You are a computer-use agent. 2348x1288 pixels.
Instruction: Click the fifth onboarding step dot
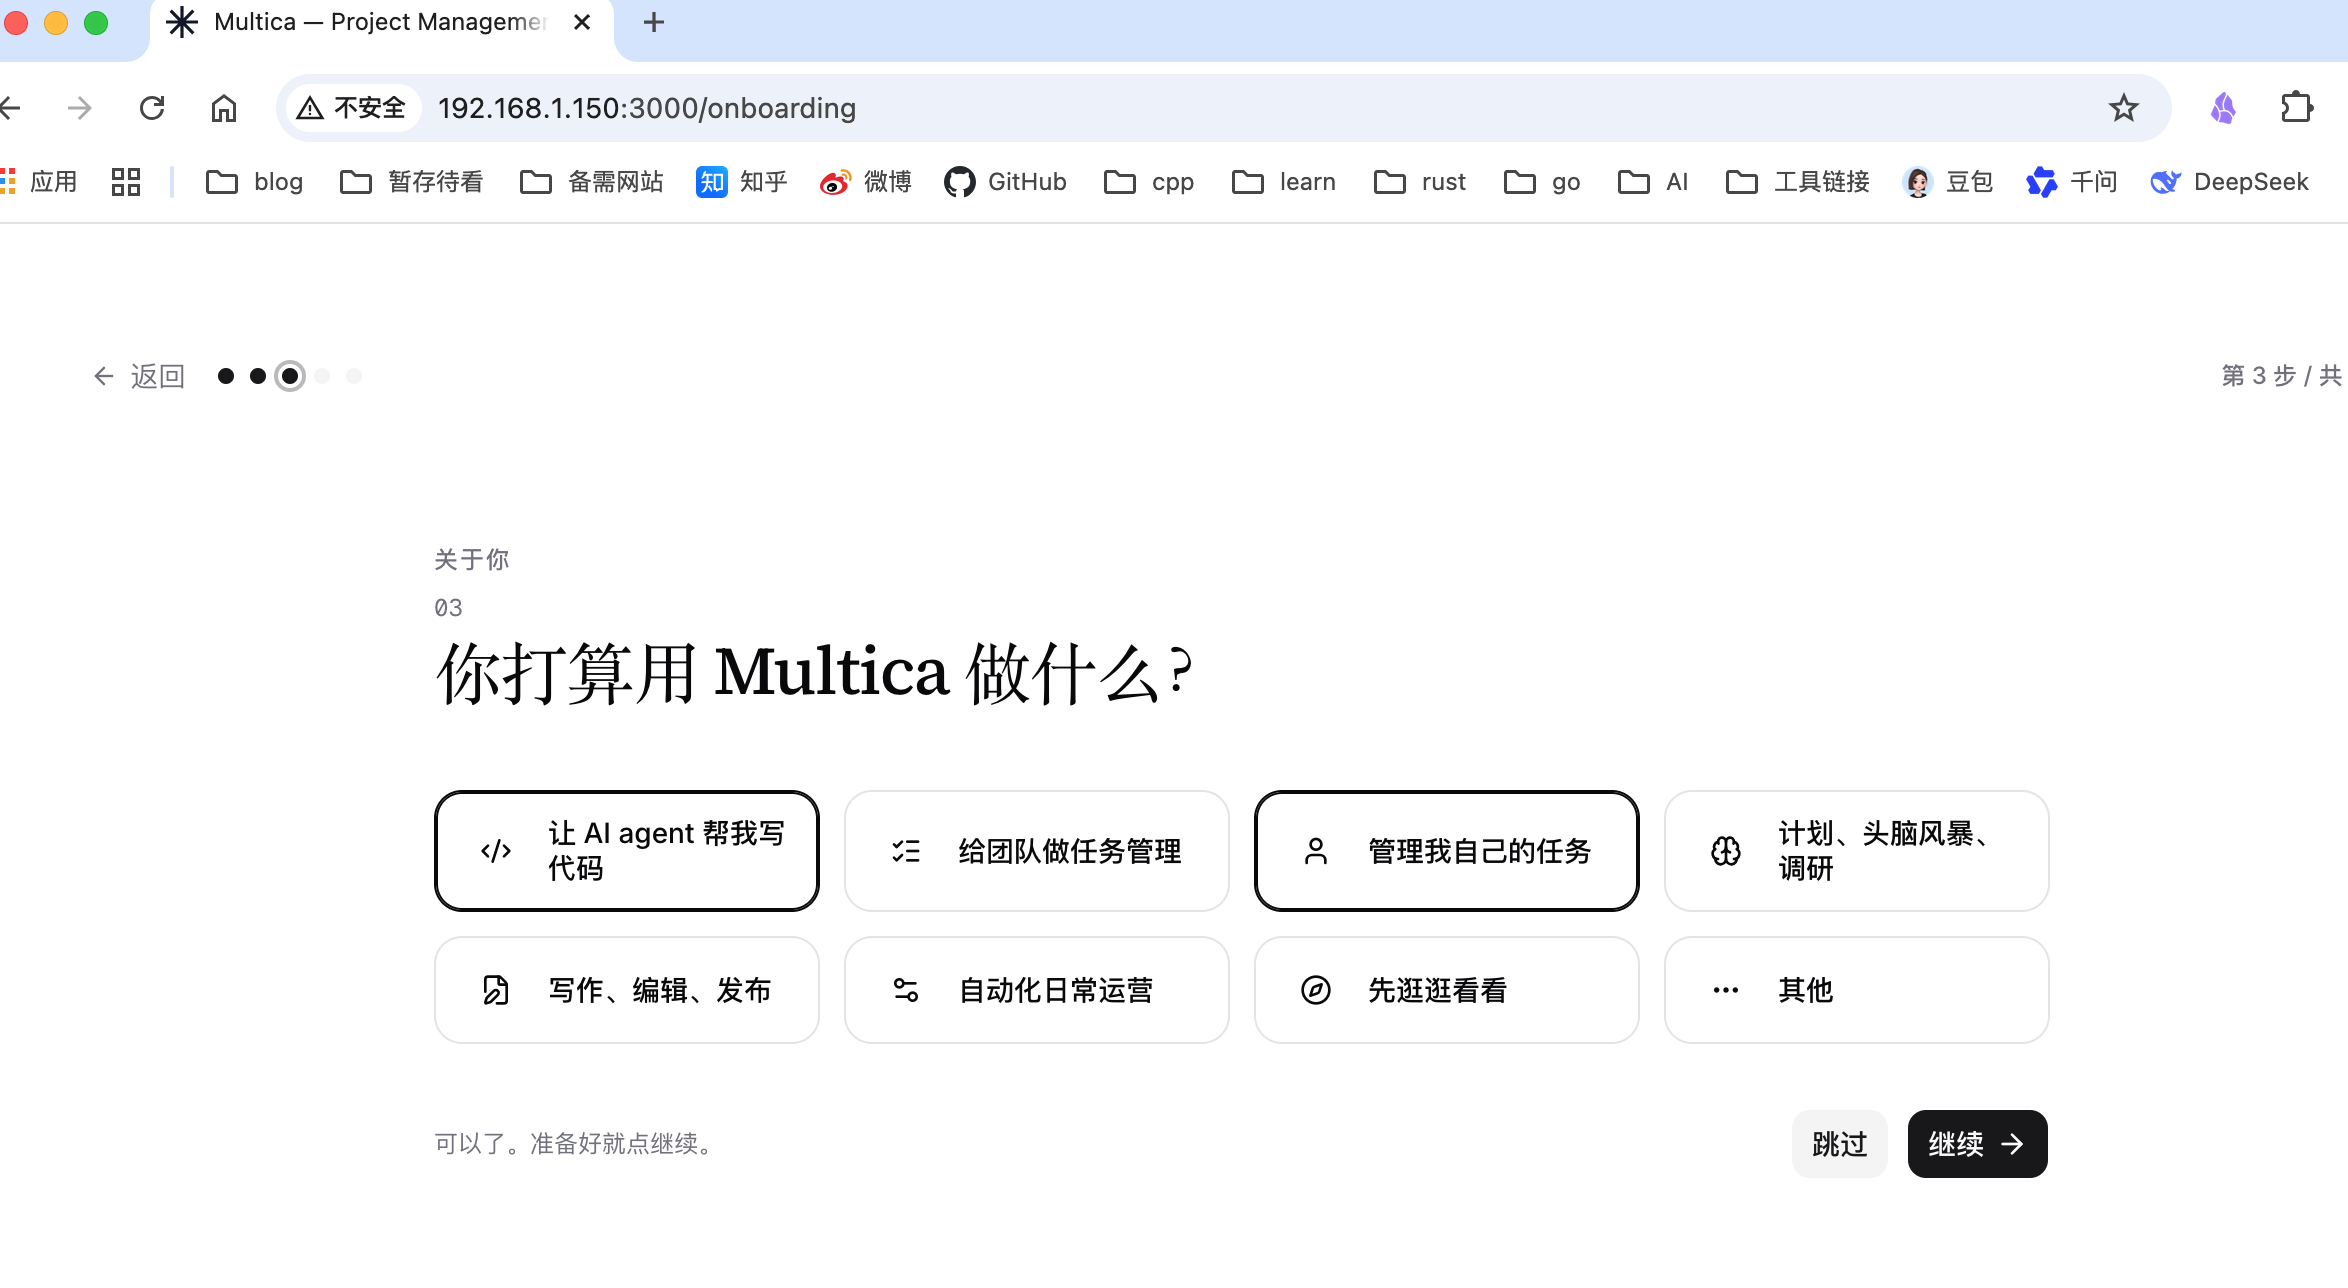click(354, 376)
